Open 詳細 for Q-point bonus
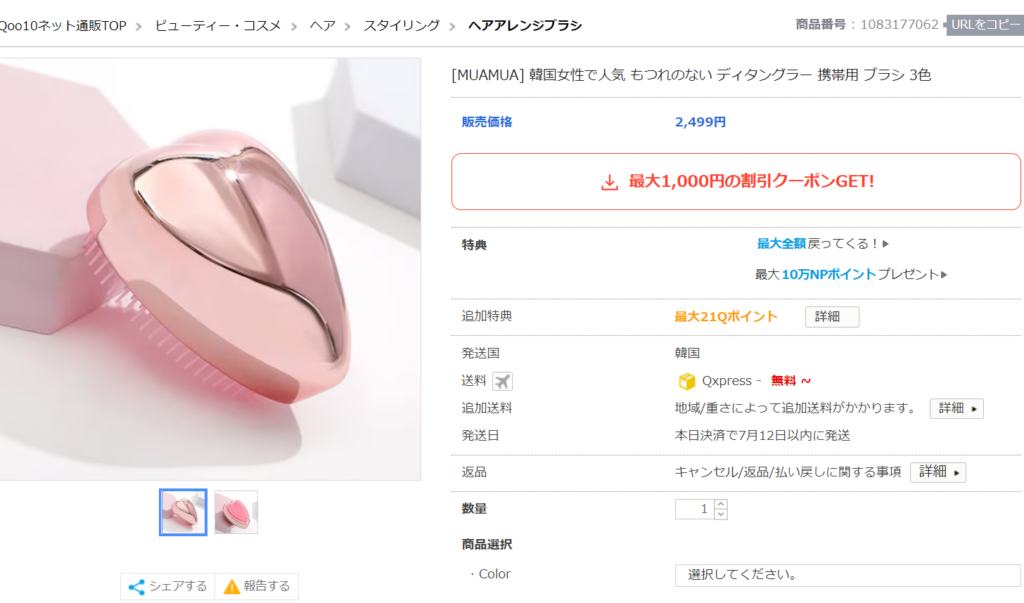 [x=831, y=317]
